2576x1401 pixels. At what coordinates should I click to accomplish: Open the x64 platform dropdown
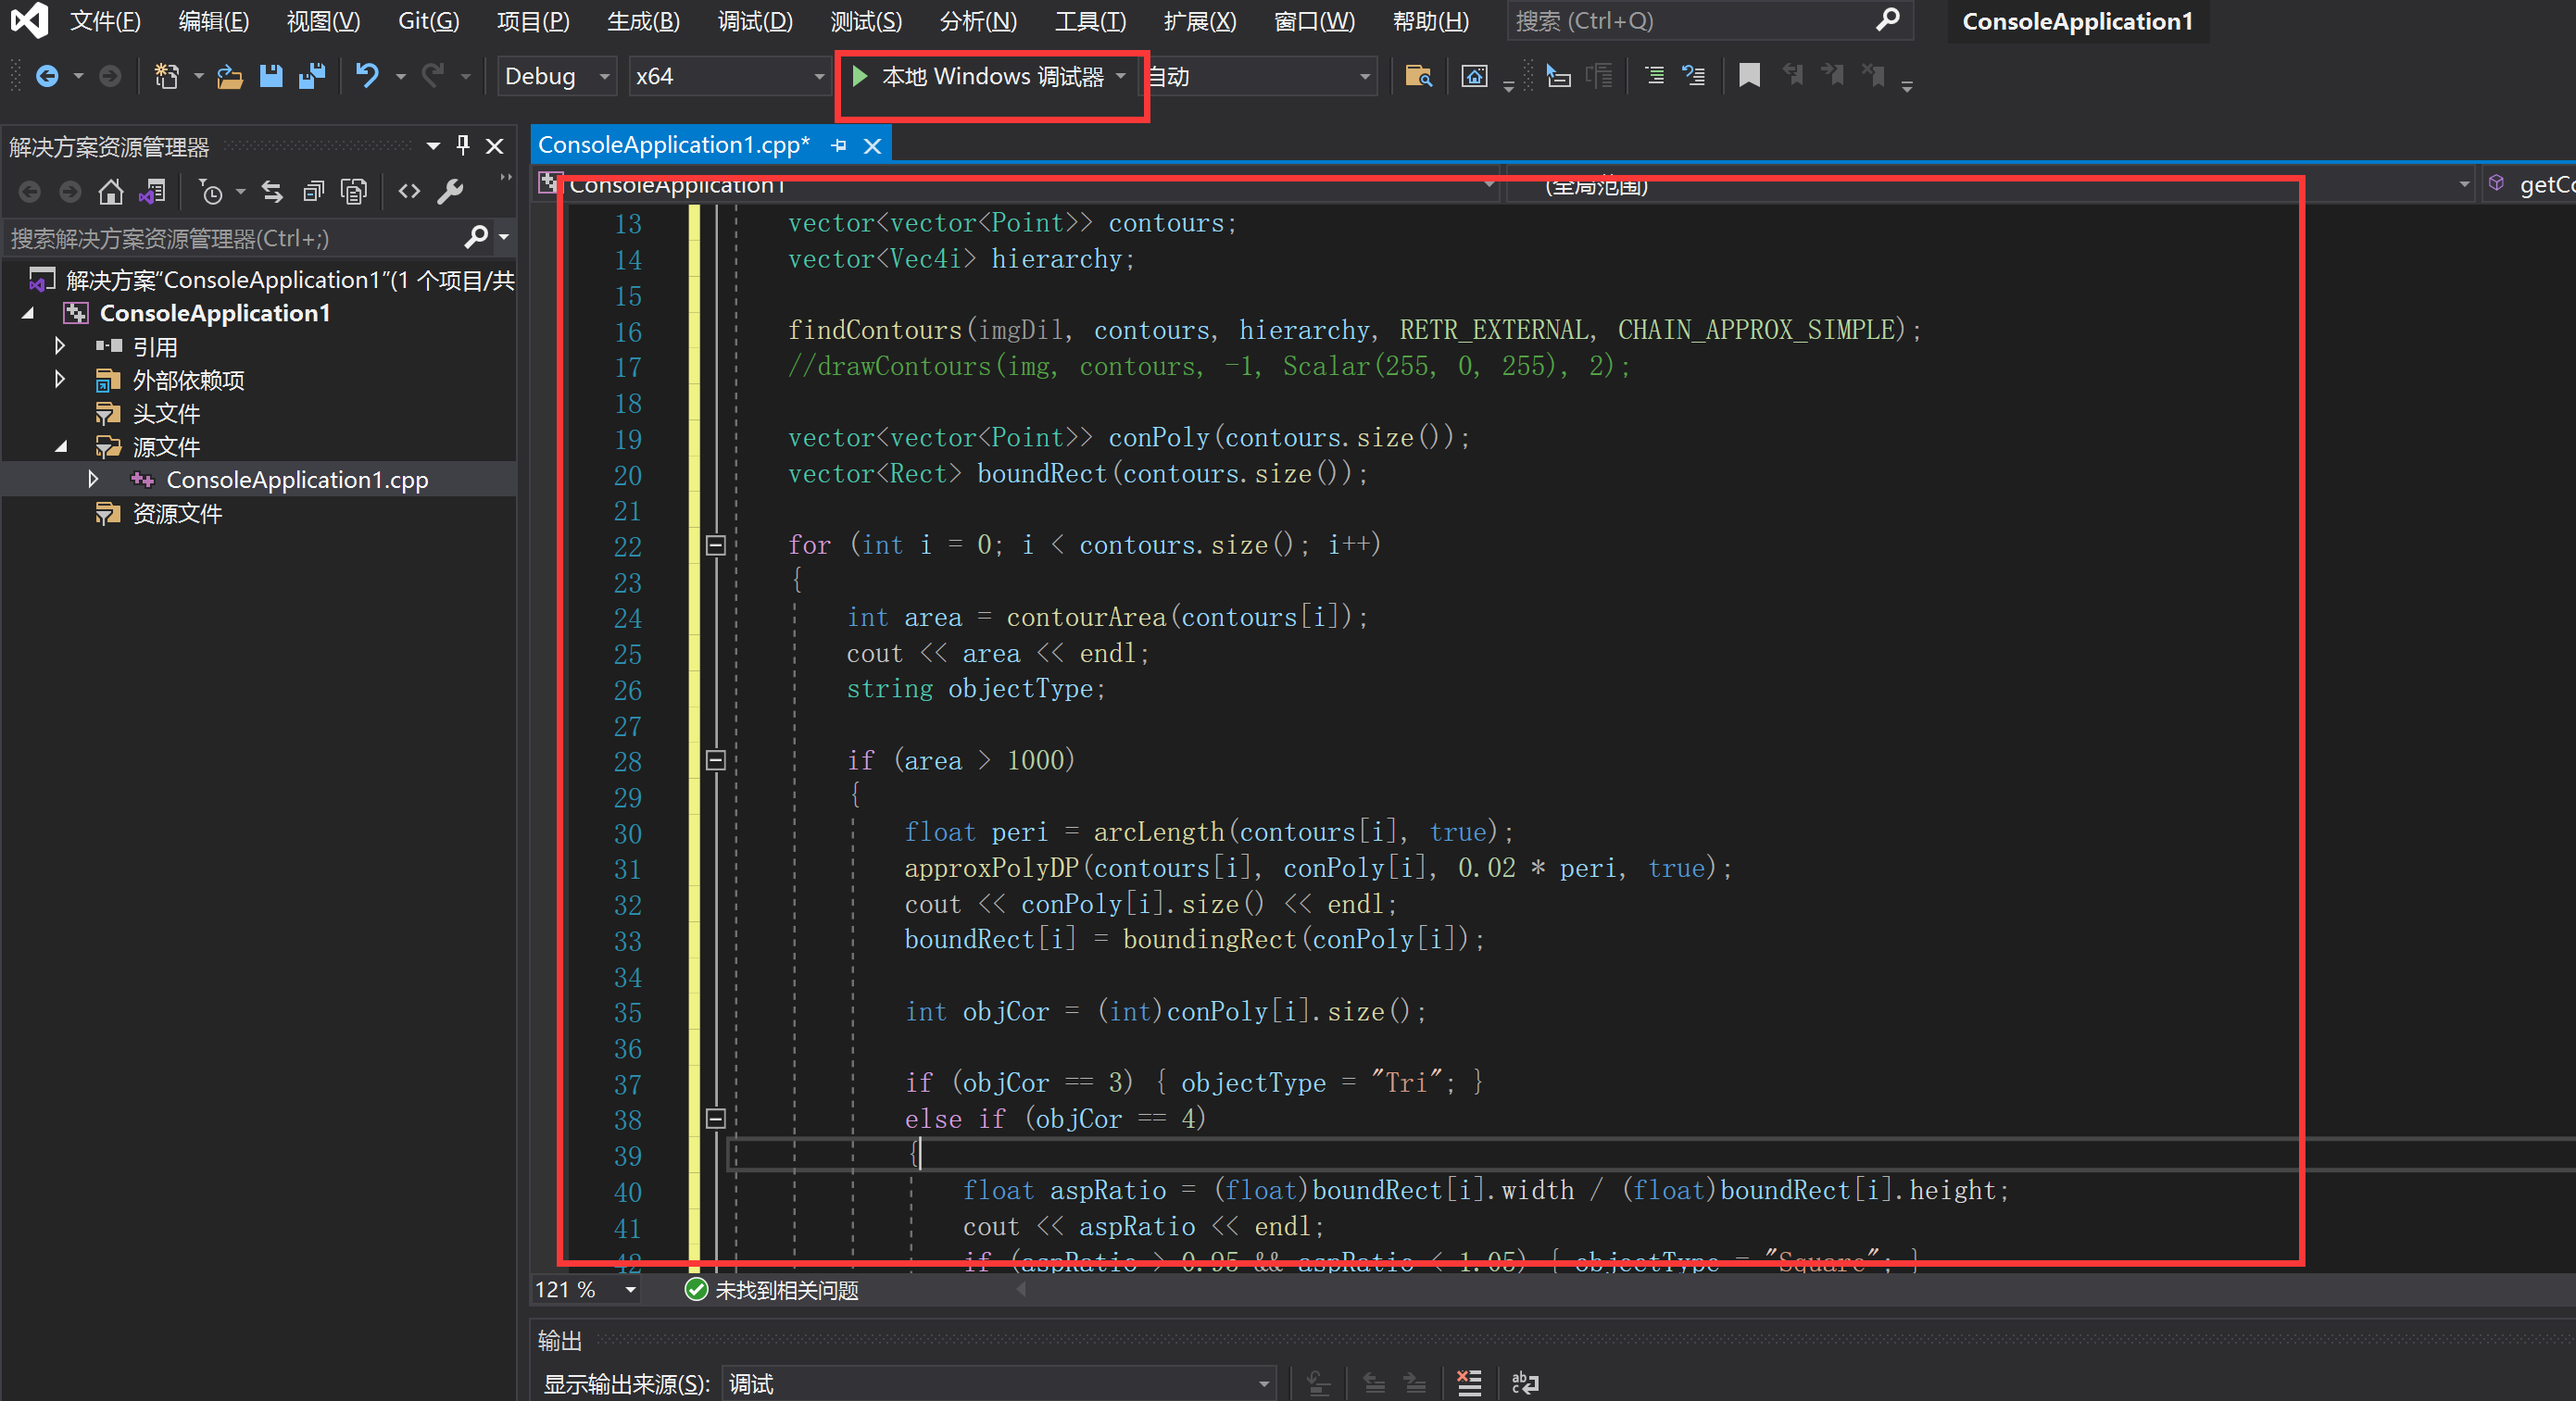tap(729, 76)
